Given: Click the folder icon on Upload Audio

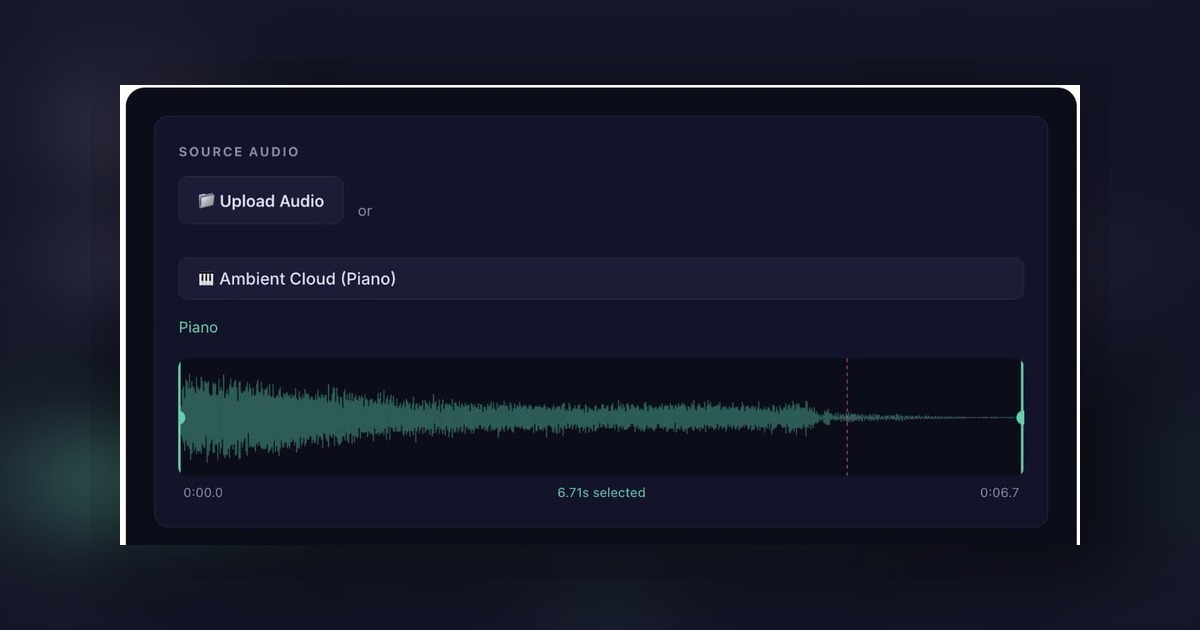Looking at the screenshot, I should coord(206,201).
